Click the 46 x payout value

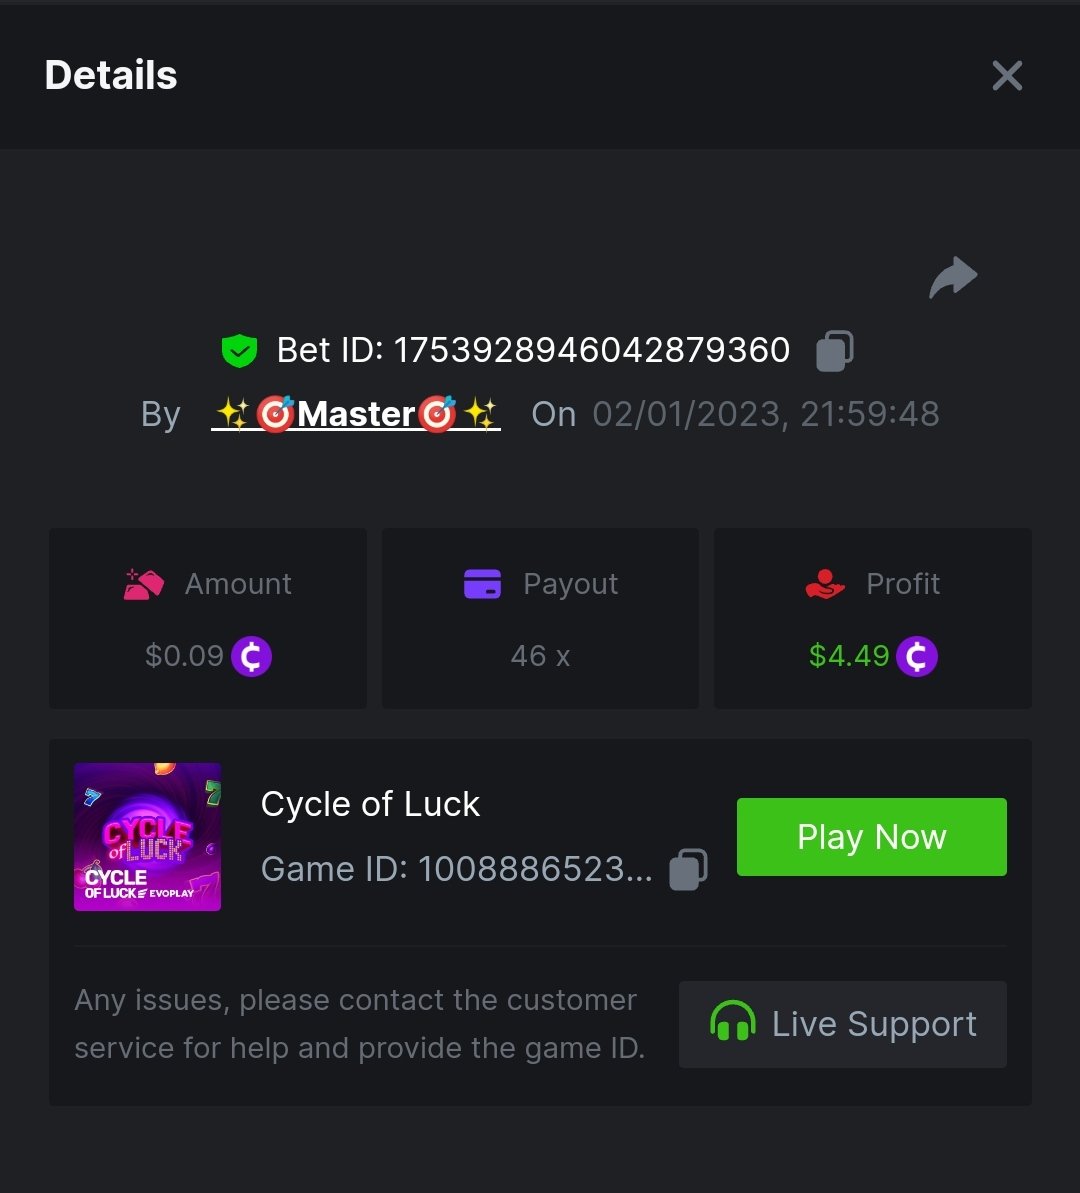(x=540, y=656)
